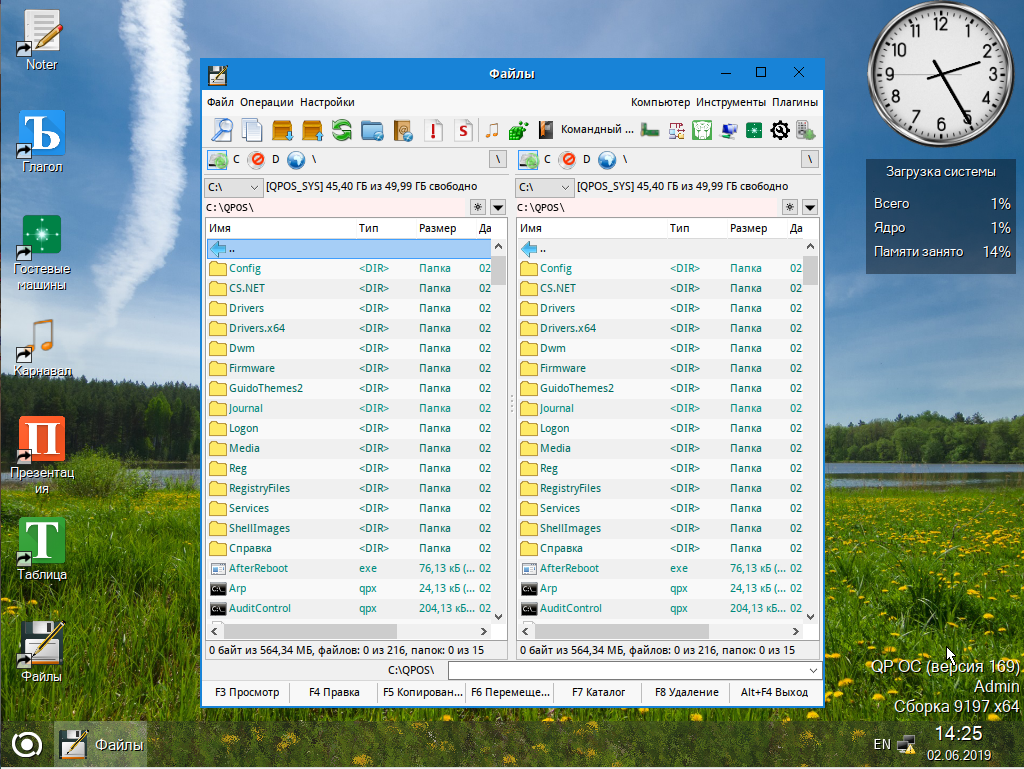The width and height of the screenshot is (1024, 769).
Task: Click the magnifier search icon in toolbar
Action: [222, 130]
